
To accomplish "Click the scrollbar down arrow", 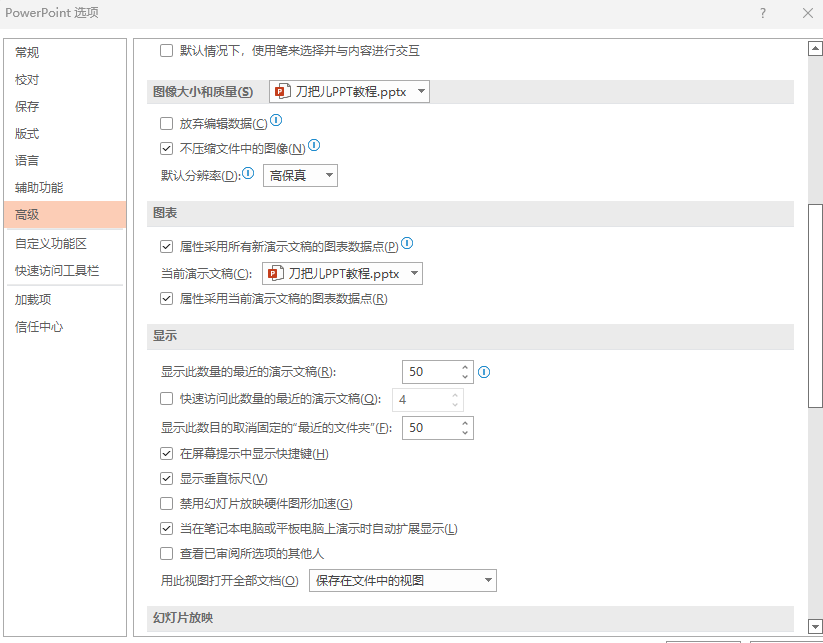I will [815, 626].
